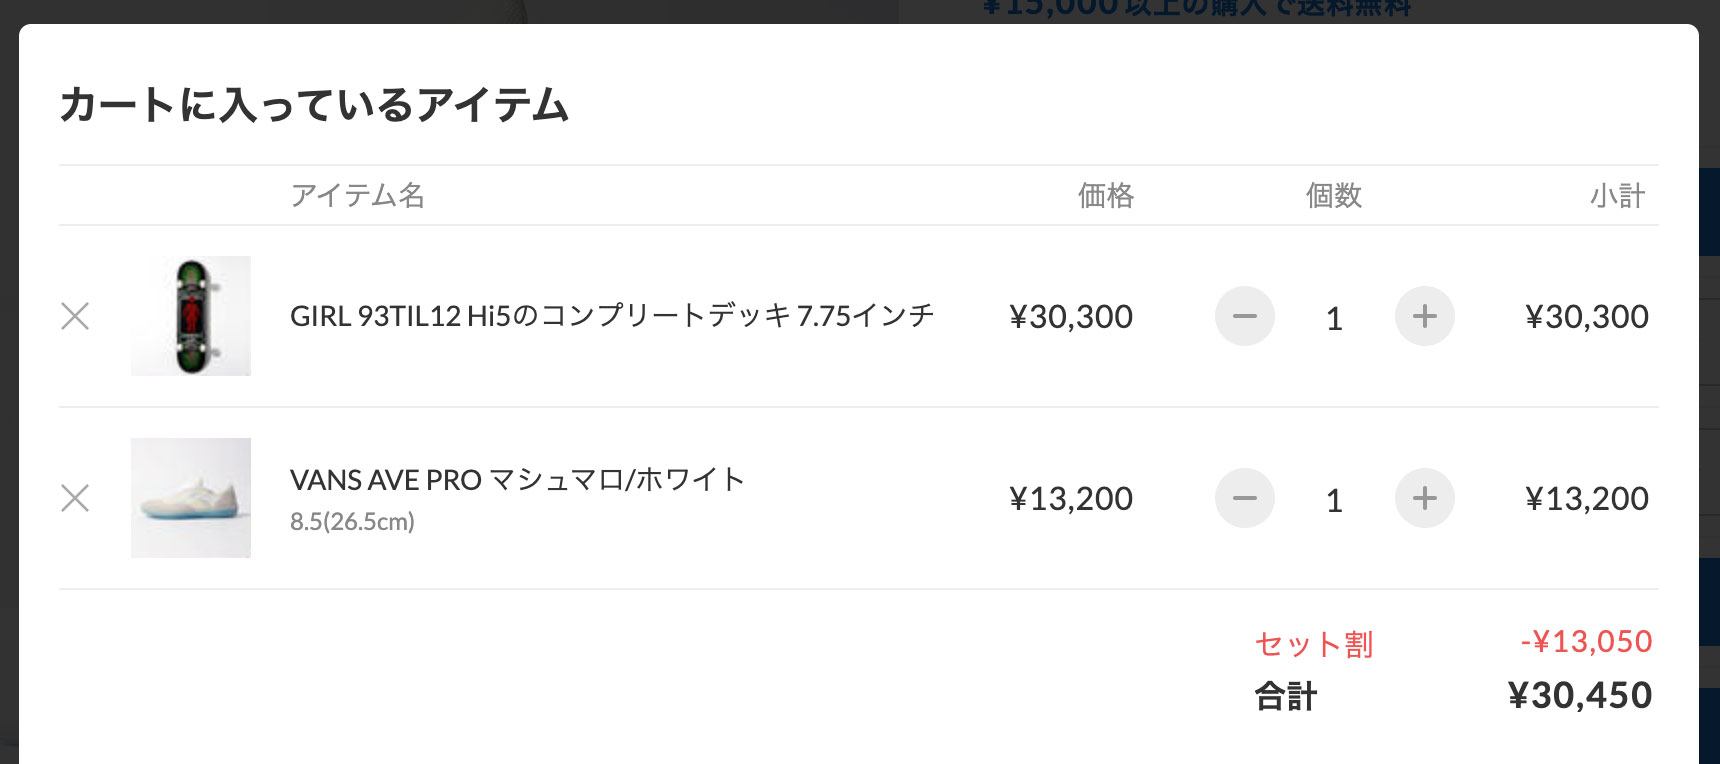Open the green skateboard deck thumbnail
Viewport: 1720px width, 764px height.
[x=191, y=316]
